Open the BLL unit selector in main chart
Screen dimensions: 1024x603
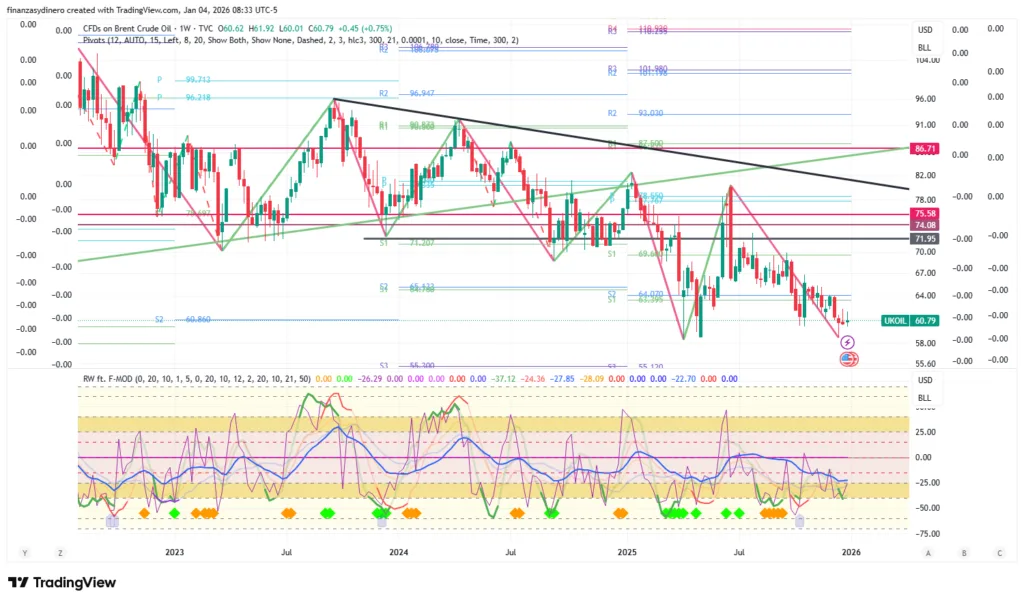click(925, 47)
